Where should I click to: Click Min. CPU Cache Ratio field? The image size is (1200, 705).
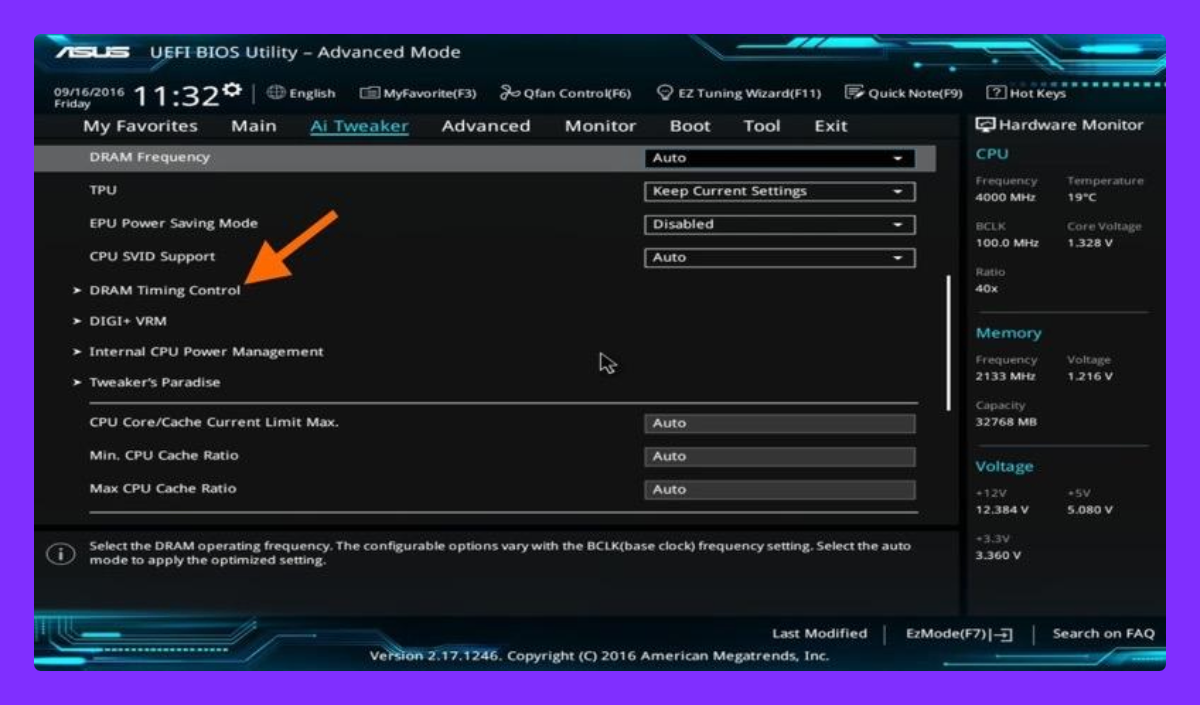pyautogui.click(x=780, y=456)
